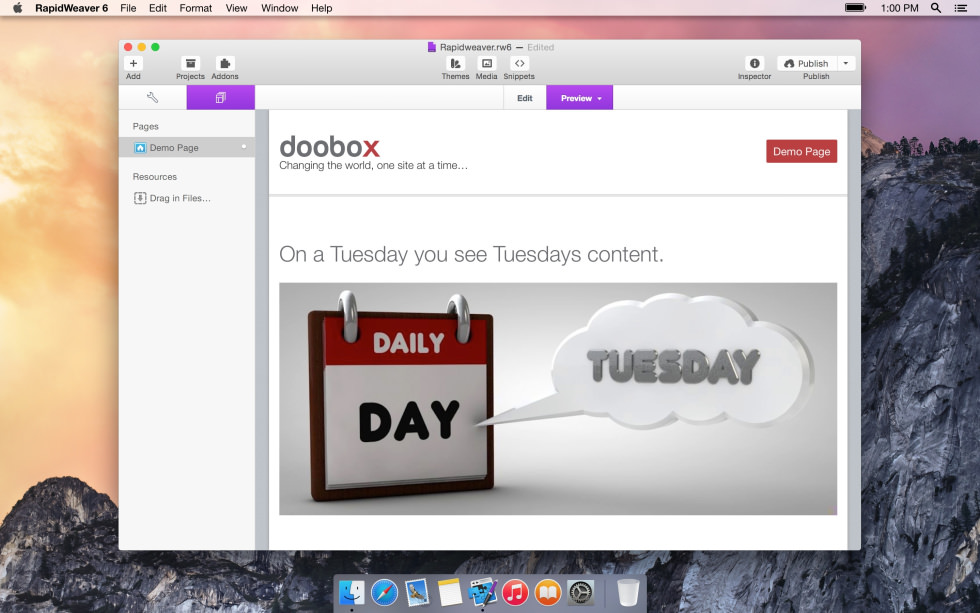The height and width of the screenshot is (613, 980).
Task: Click the Changing the world tagline
Action: tap(373, 166)
